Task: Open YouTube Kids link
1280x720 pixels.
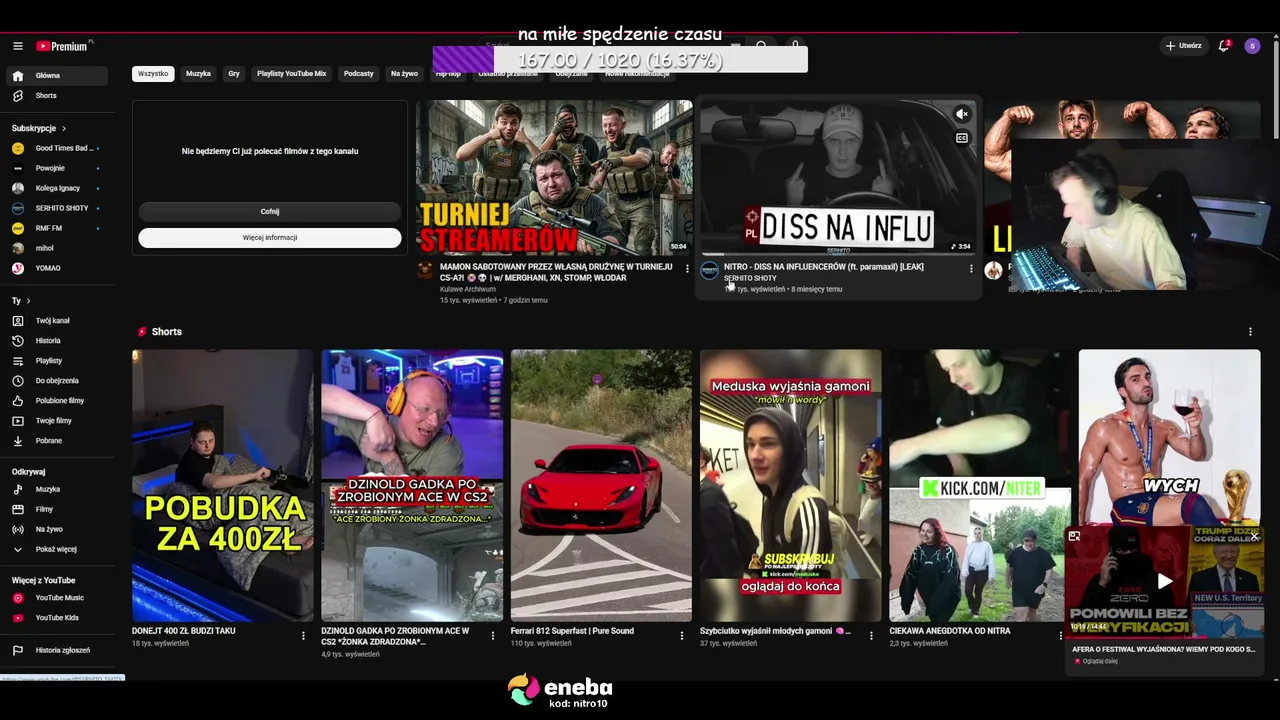Action: point(57,618)
